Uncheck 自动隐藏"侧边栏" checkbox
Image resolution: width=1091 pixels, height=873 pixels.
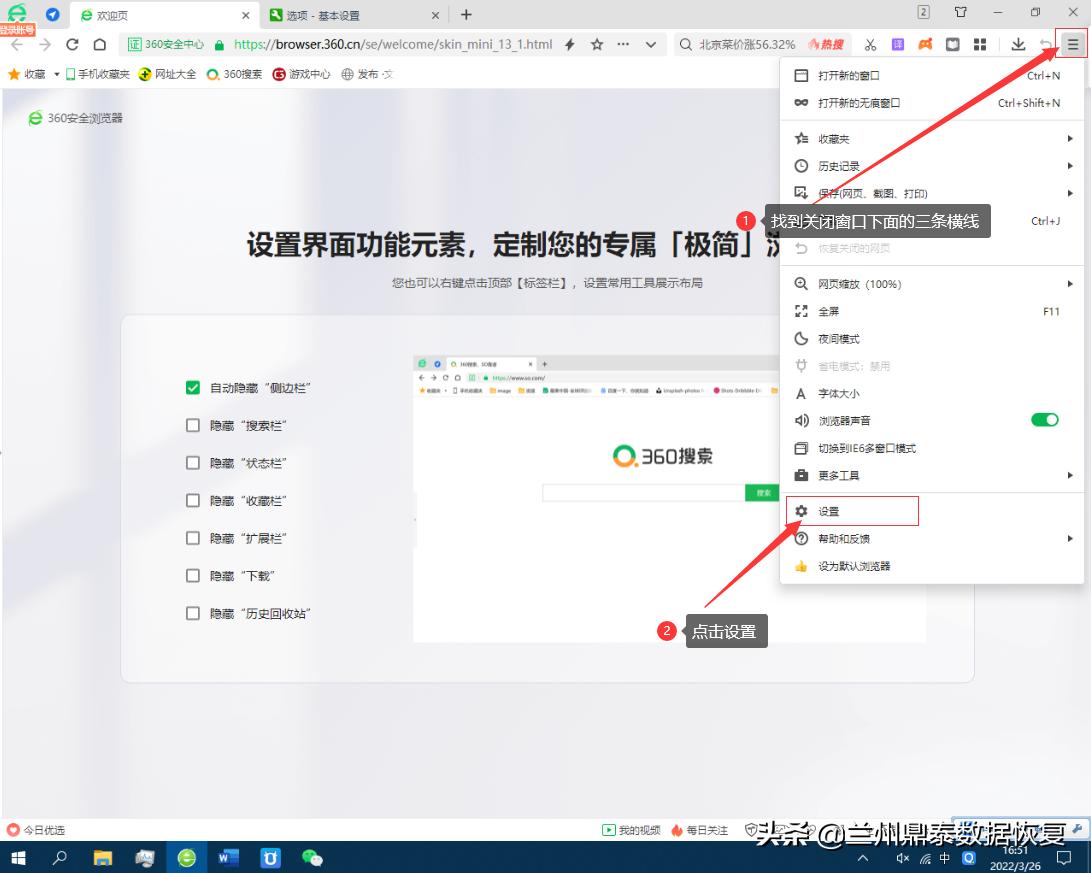192,387
